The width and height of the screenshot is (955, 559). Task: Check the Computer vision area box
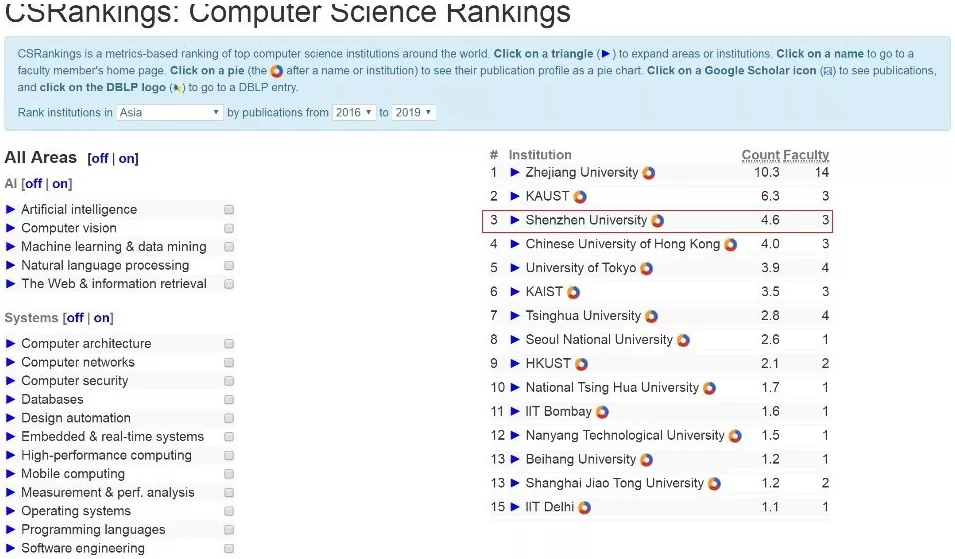pyautogui.click(x=229, y=228)
